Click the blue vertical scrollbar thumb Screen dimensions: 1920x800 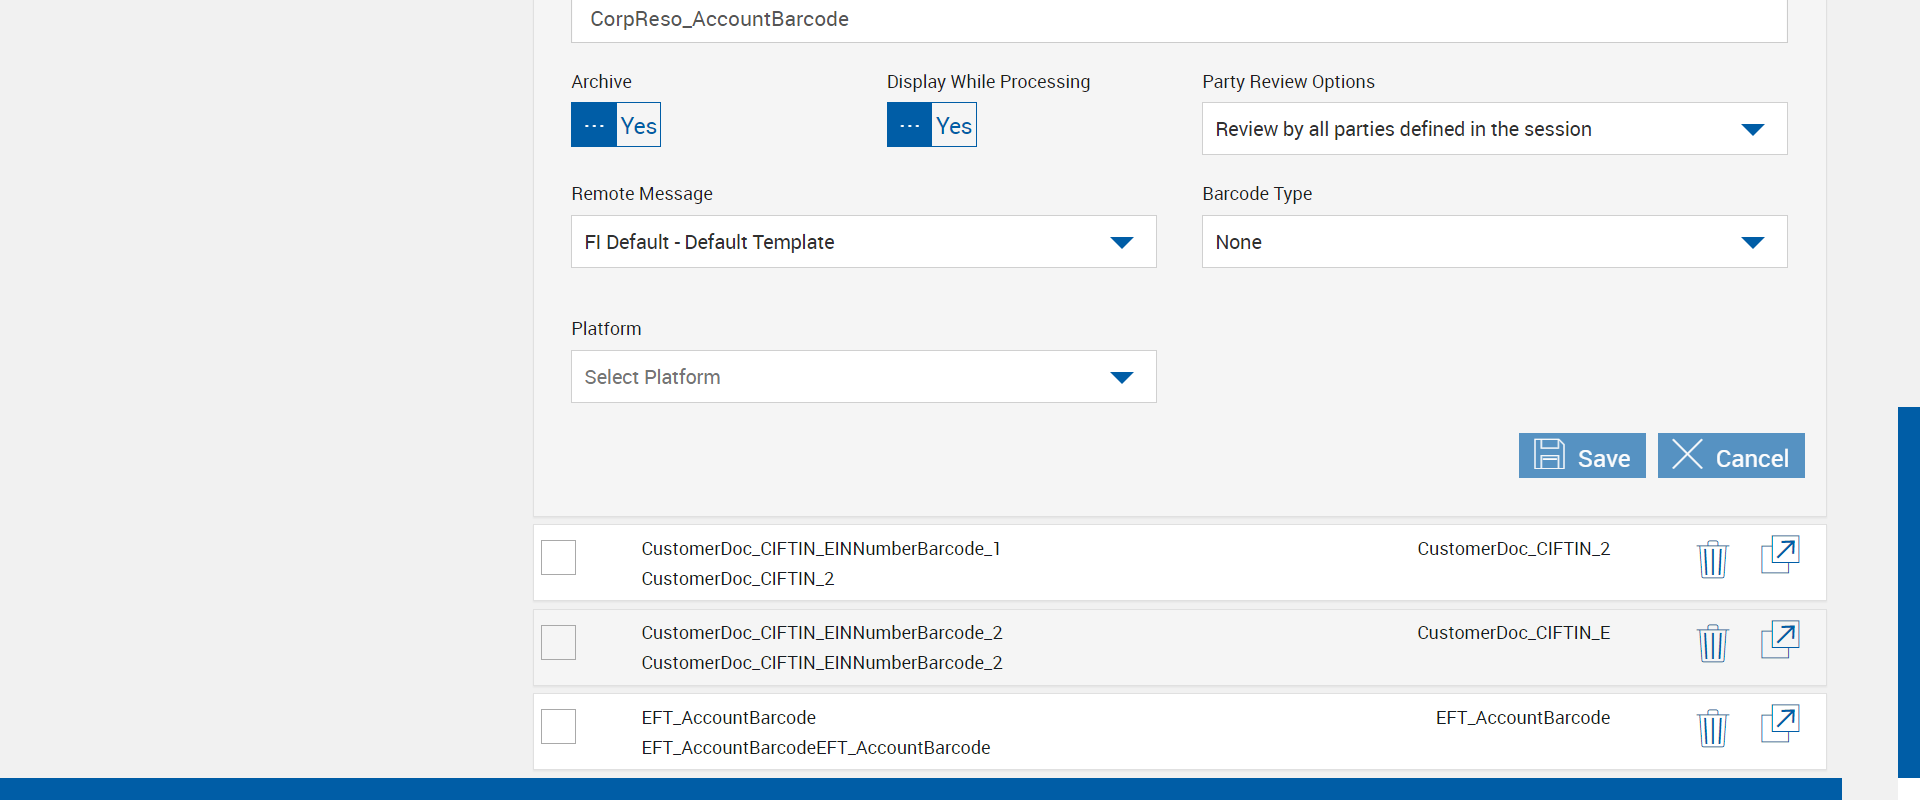[x=1908, y=590]
